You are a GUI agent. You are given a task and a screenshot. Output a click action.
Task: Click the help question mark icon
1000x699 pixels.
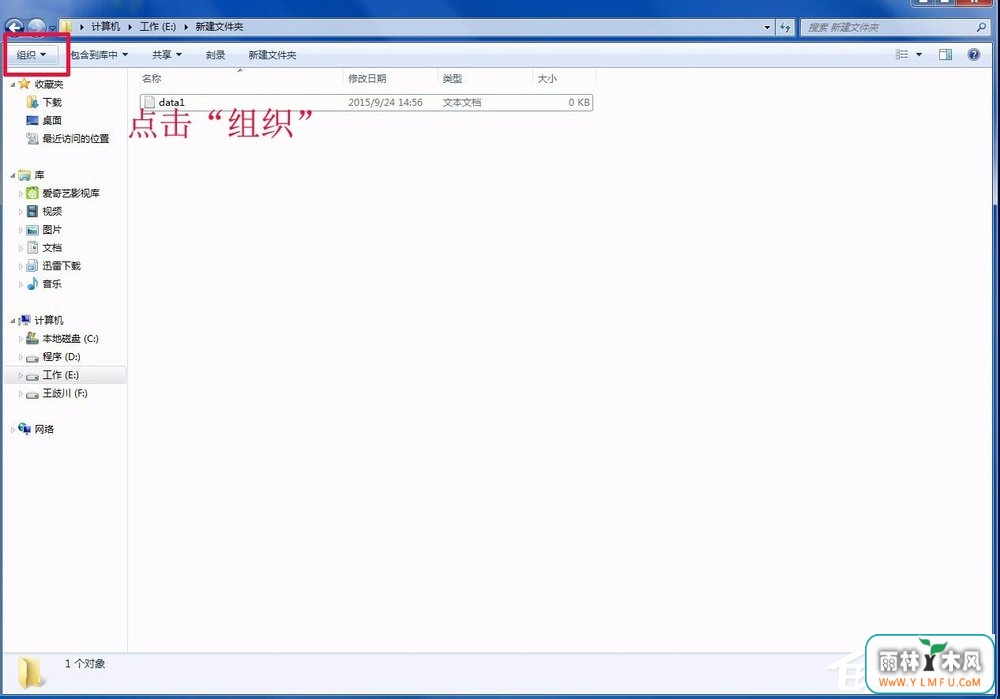pyautogui.click(x=973, y=55)
